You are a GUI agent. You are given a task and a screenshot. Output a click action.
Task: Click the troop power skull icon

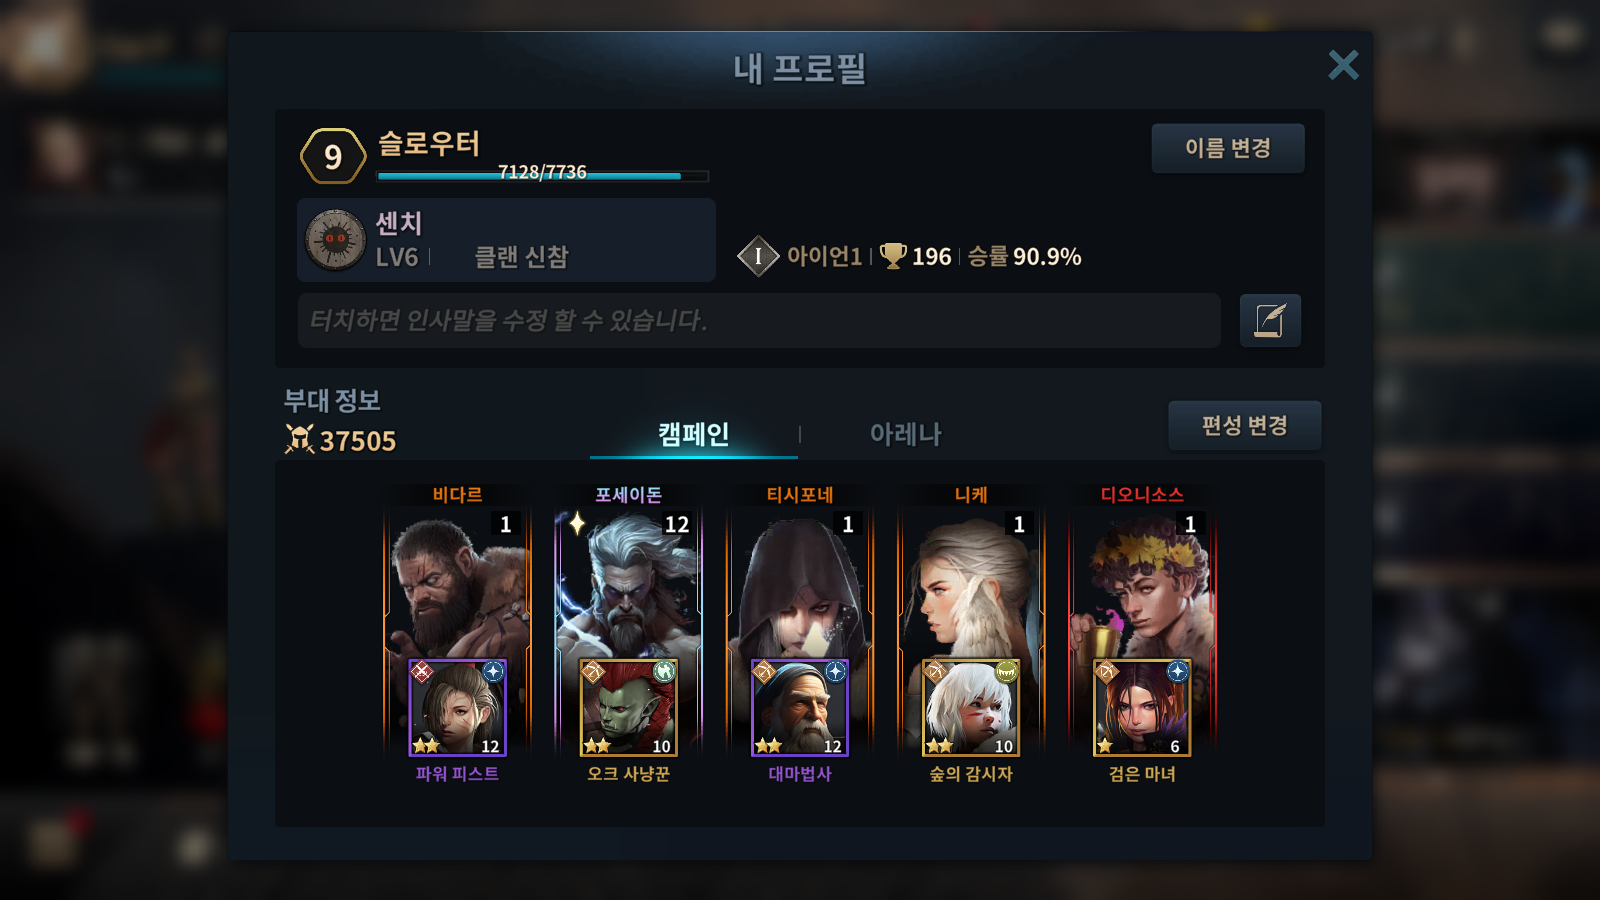click(299, 439)
